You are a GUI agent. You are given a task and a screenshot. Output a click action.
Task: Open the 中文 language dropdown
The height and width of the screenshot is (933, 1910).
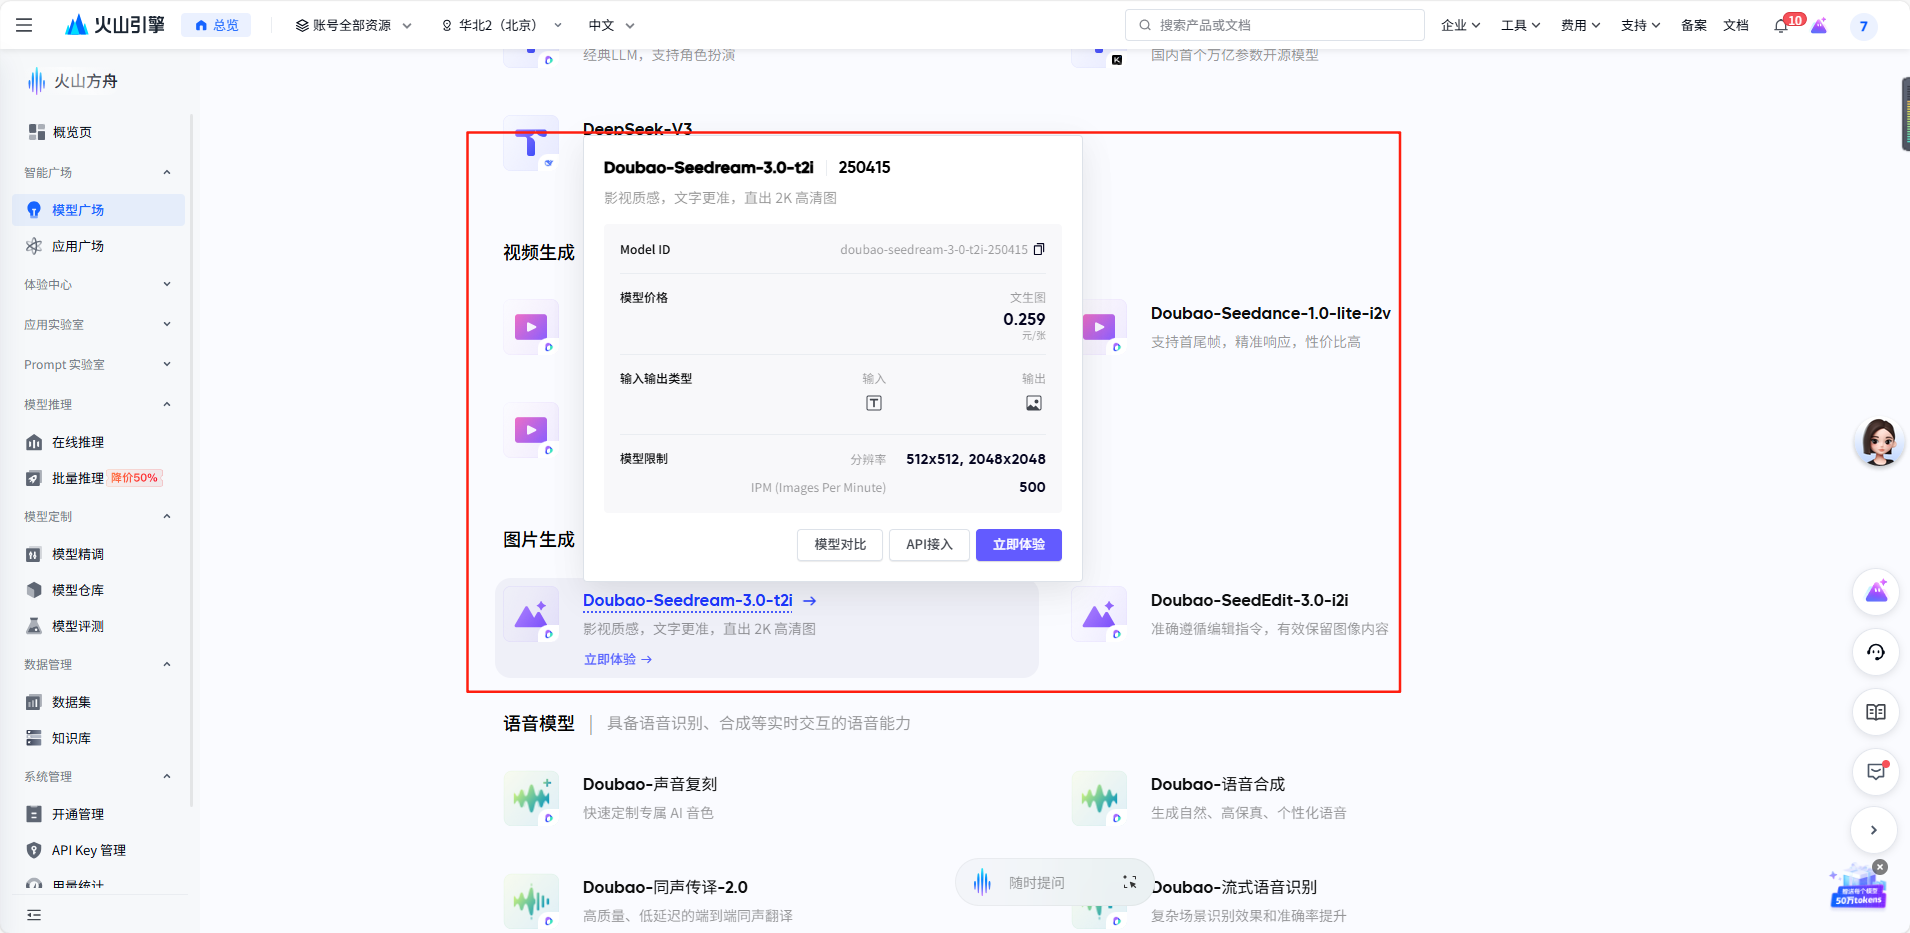(611, 25)
